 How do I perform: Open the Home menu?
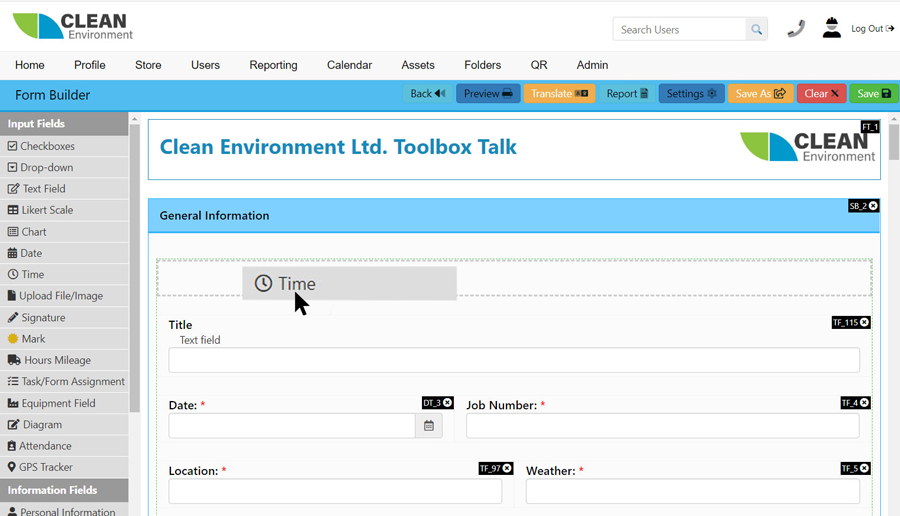[x=30, y=65]
